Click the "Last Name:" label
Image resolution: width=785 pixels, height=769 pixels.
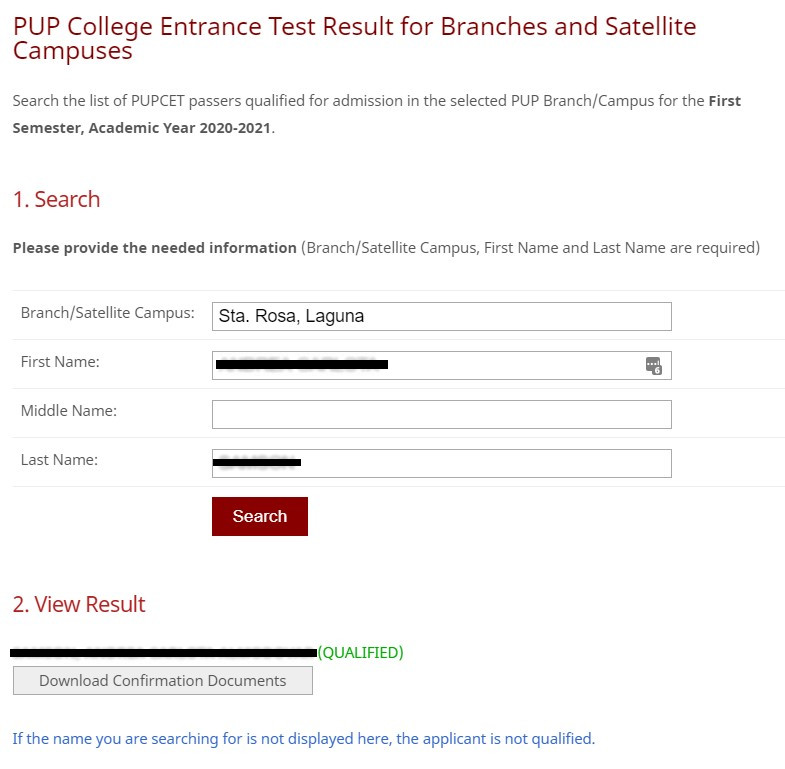59,460
